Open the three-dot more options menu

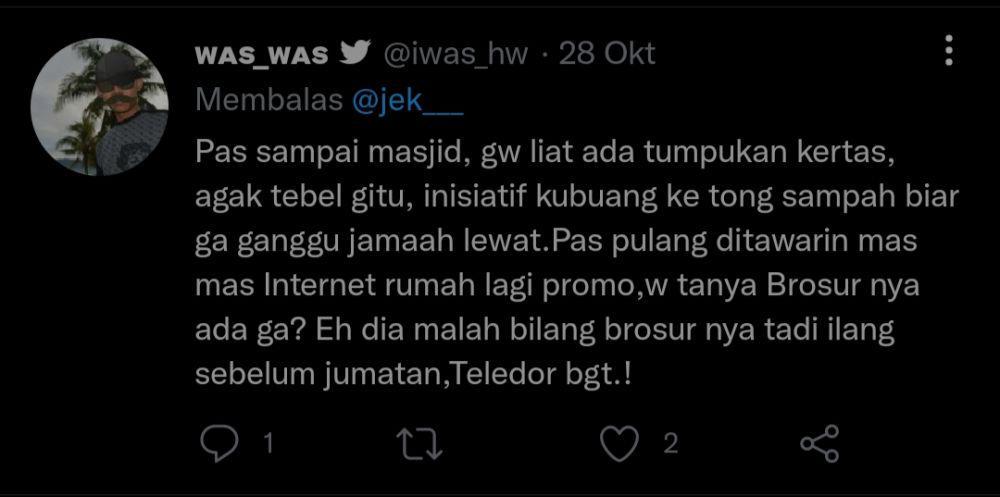tap(949, 50)
